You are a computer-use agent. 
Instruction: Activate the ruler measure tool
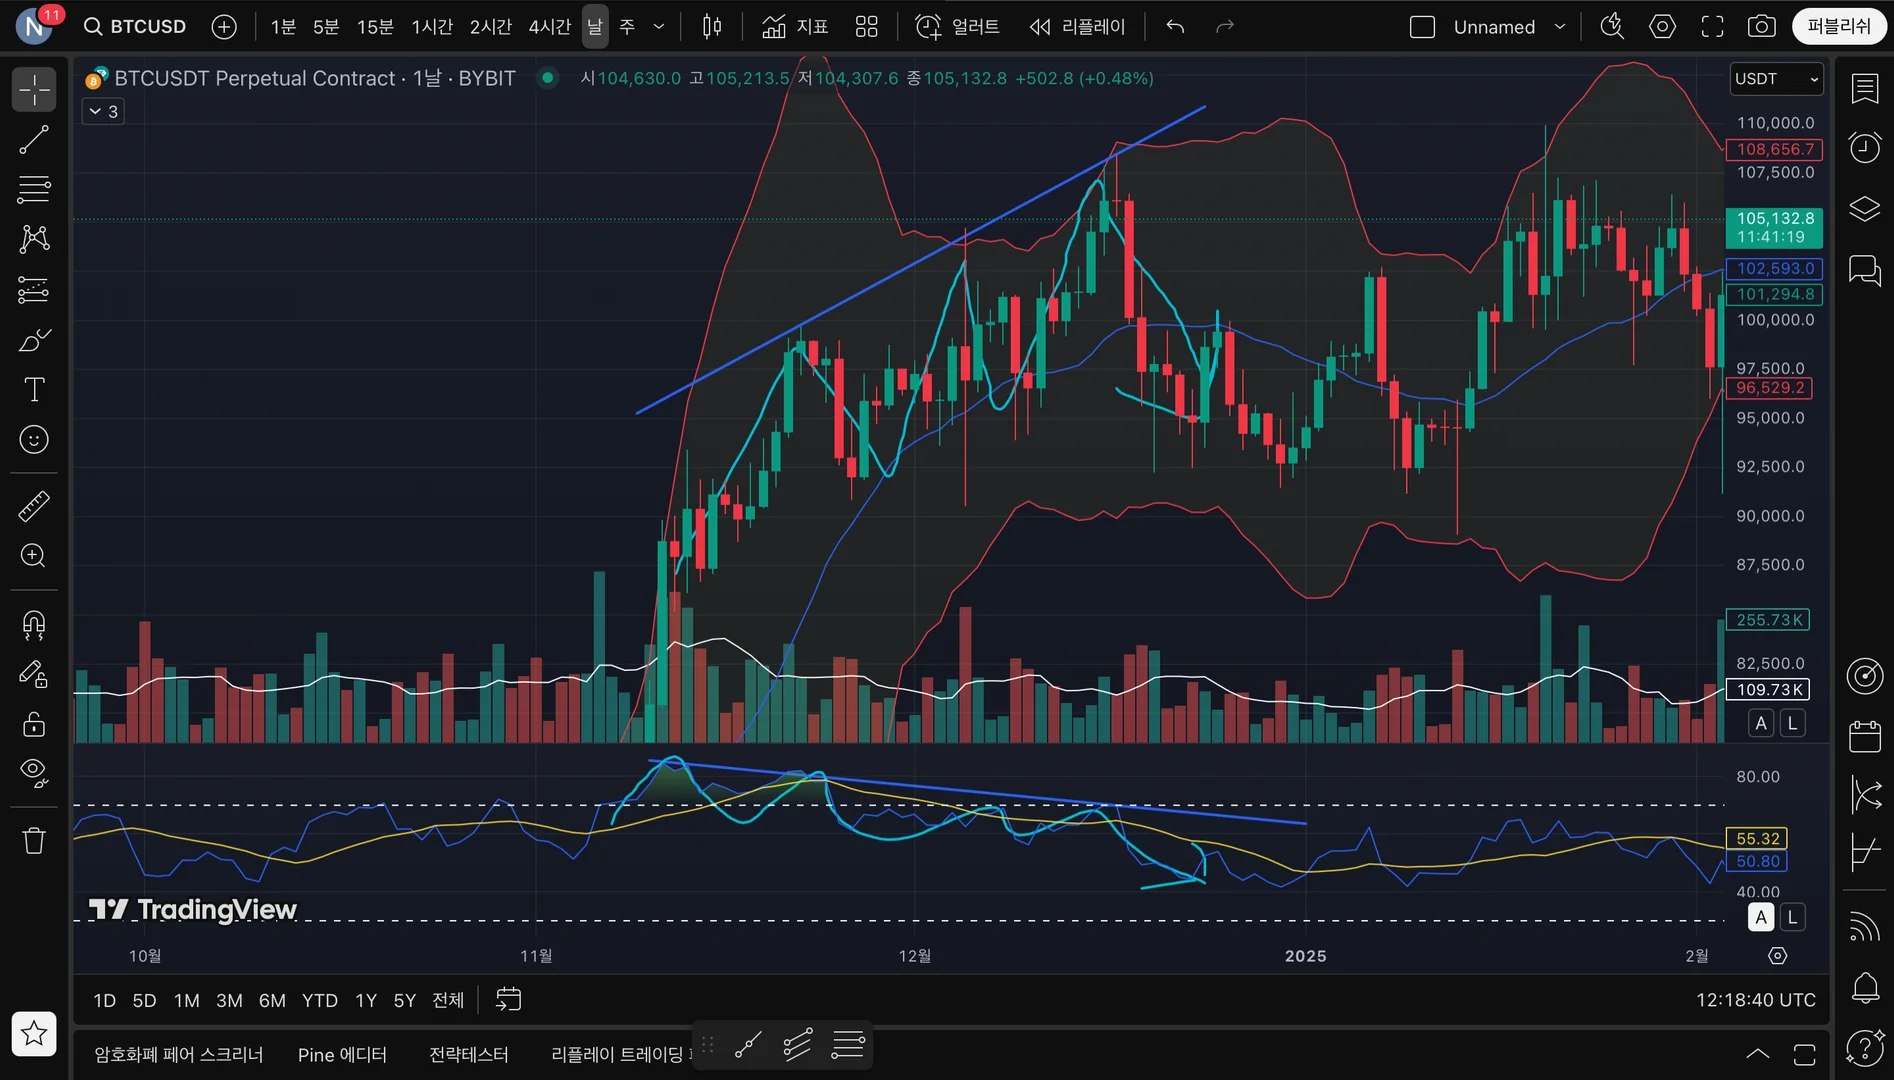coord(34,506)
